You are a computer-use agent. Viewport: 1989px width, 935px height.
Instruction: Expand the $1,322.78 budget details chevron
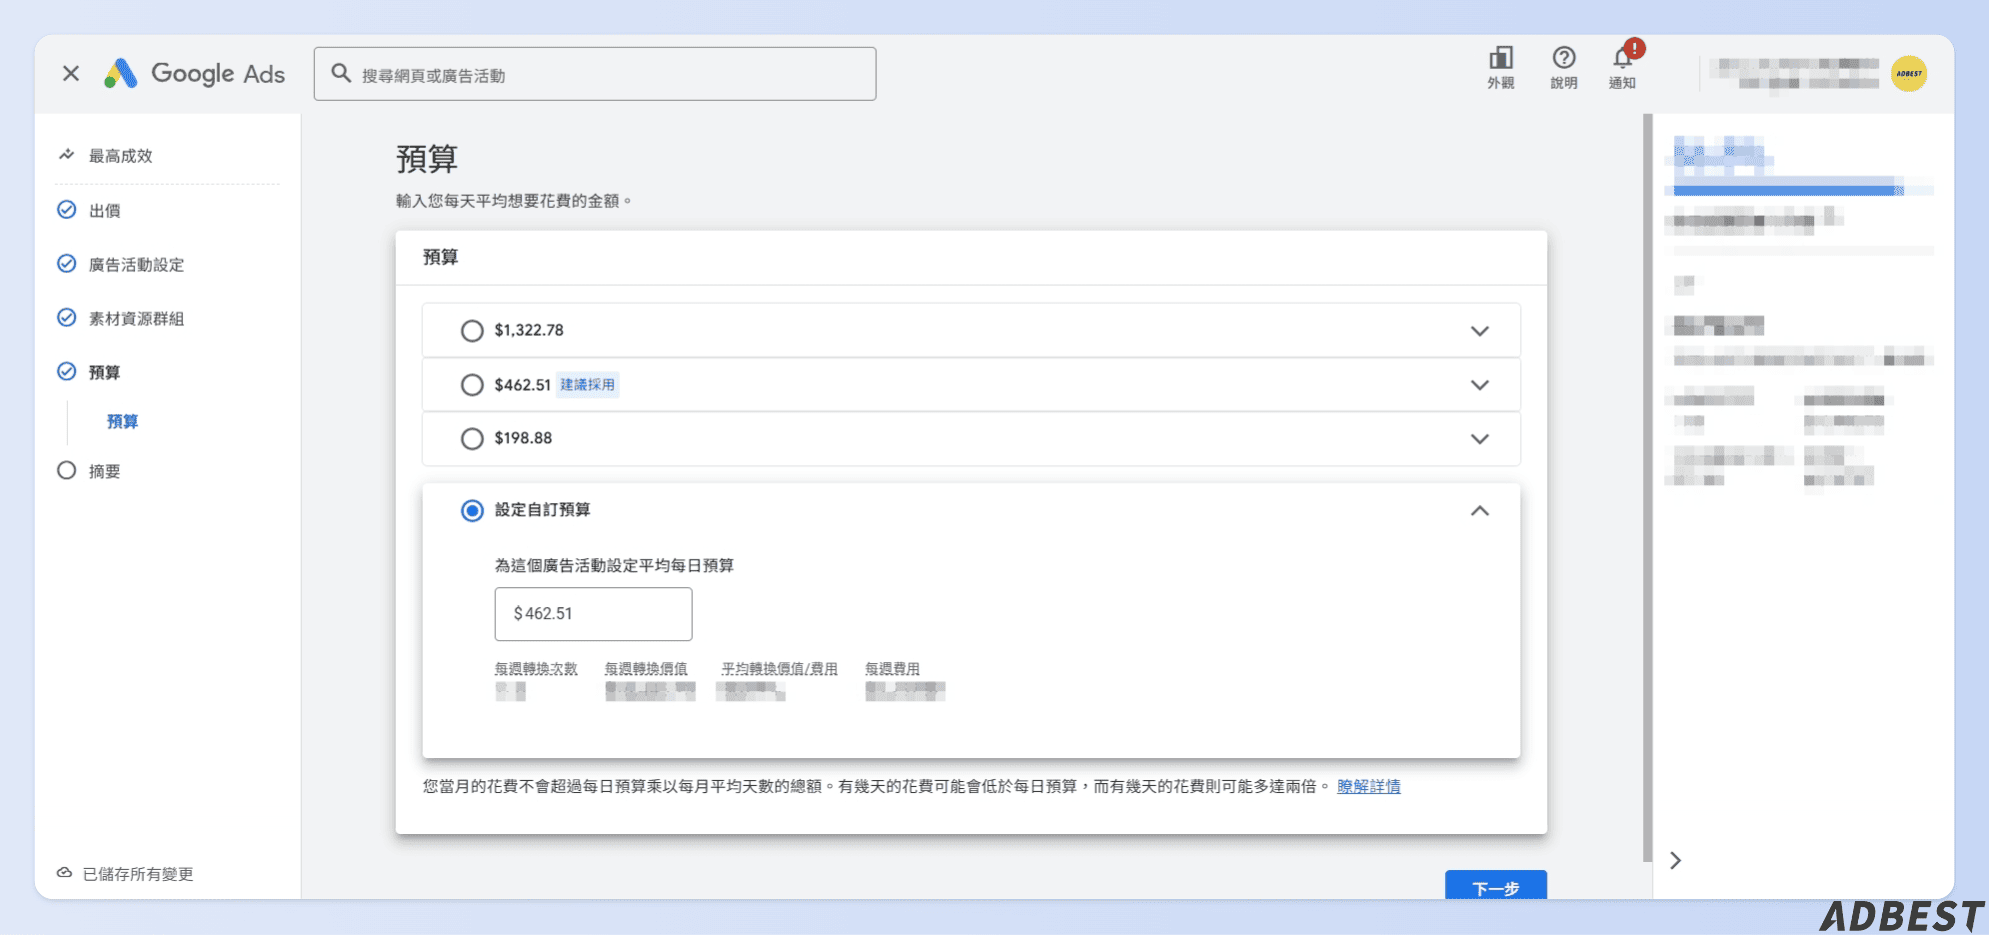(1480, 331)
